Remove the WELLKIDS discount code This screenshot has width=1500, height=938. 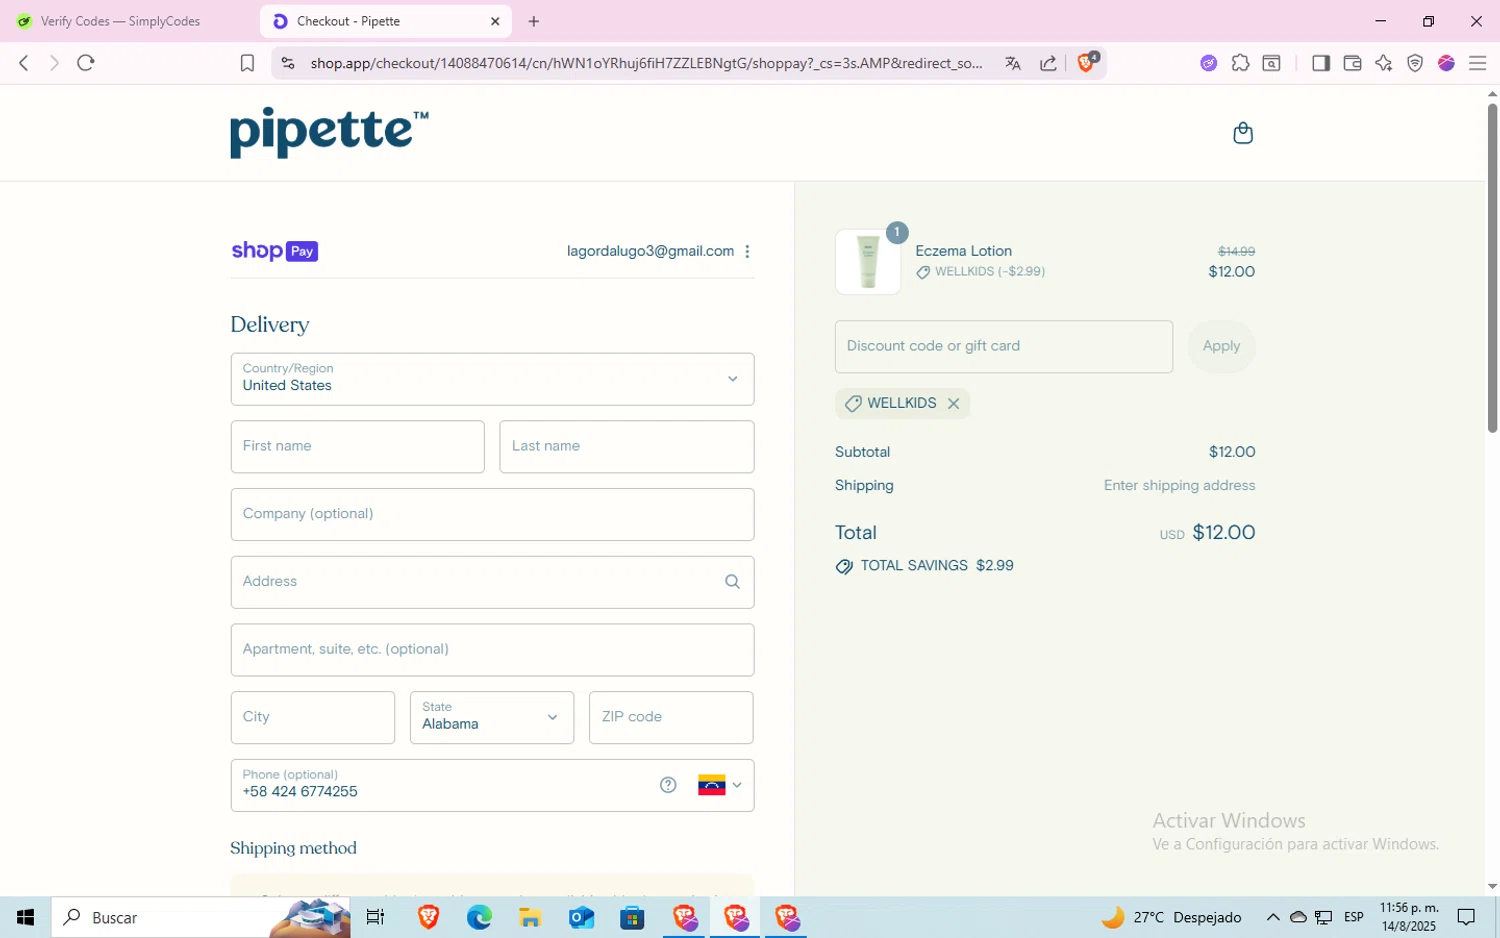[953, 403]
